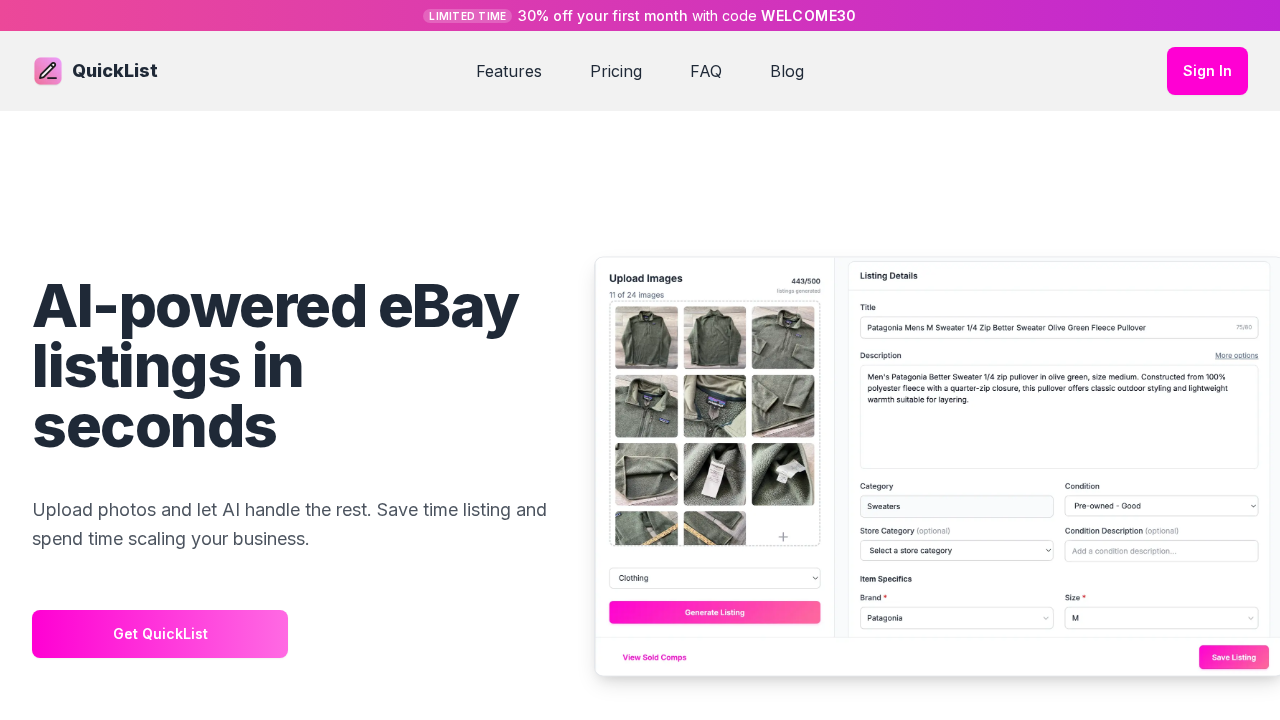Select the first sweater photo thumbnail
The width and height of the screenshot is (1280, 720).
click(x=646, y=338)
